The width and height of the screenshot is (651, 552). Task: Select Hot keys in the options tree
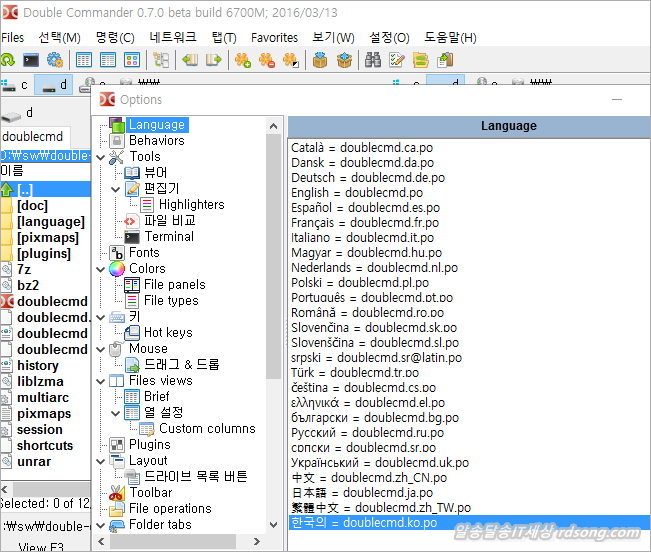pos(167,333)
